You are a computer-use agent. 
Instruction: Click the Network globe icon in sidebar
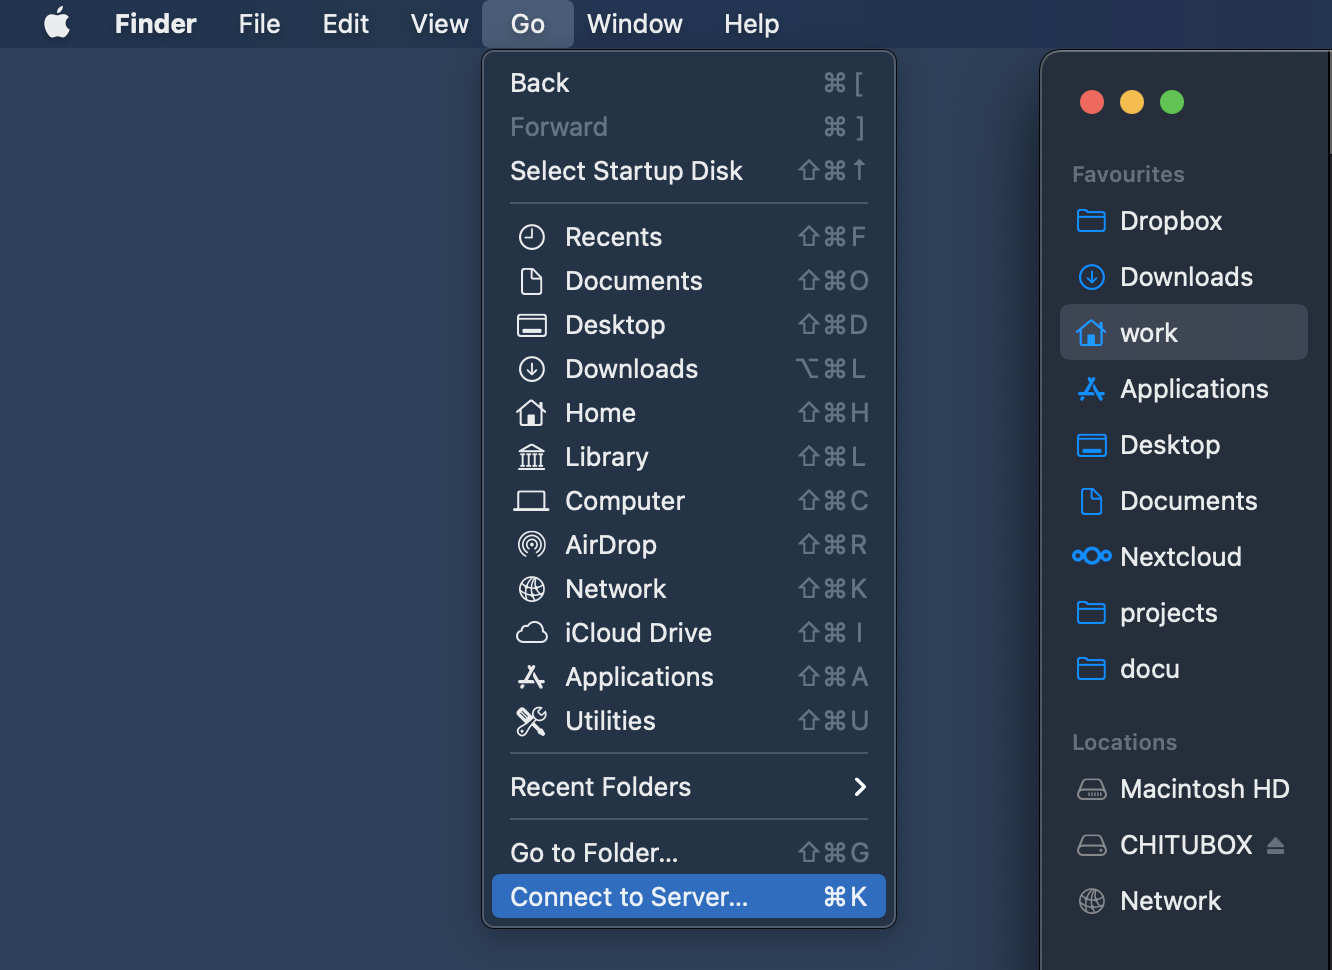[x=1091, y=901]
